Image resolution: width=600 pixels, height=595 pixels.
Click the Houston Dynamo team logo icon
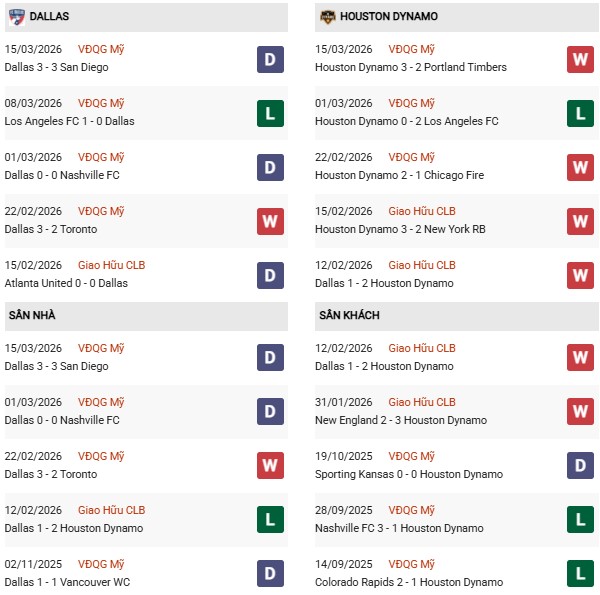point(327,17)
